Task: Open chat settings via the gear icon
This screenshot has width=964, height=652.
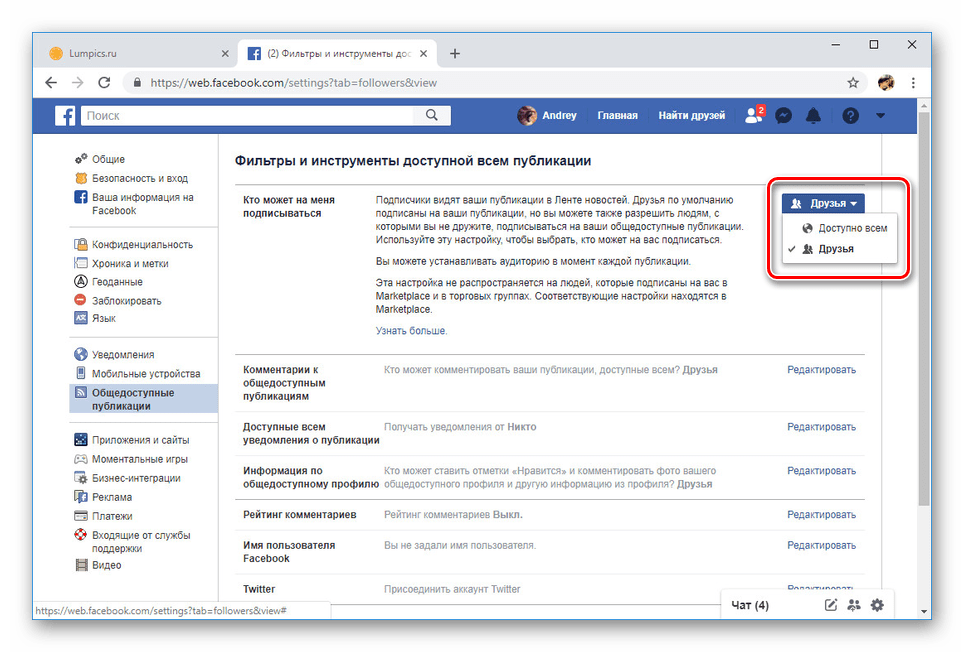Action: [876, 605]
